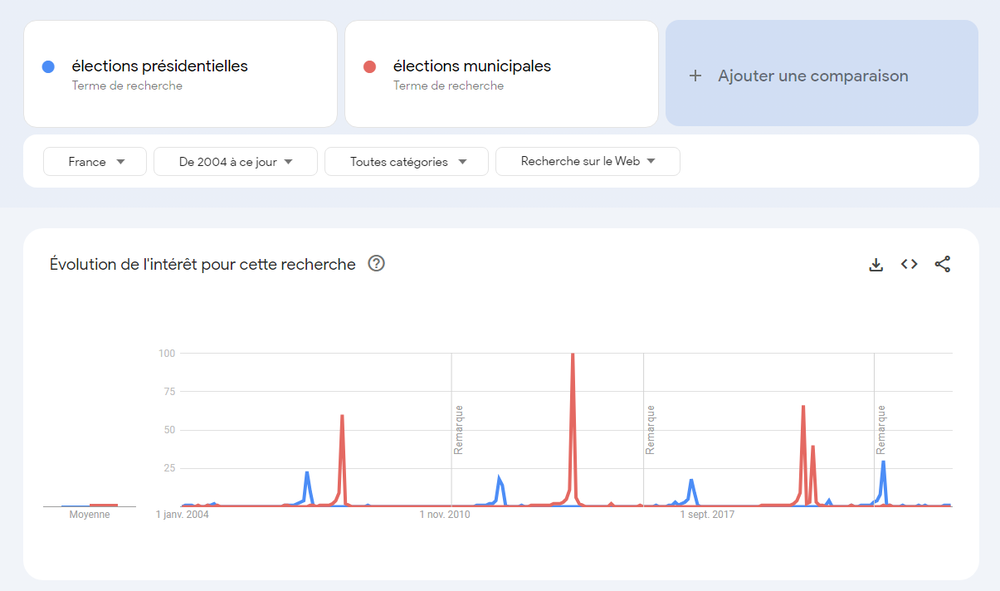Click Ajouter une comparaison

click(x=812, y=76)
